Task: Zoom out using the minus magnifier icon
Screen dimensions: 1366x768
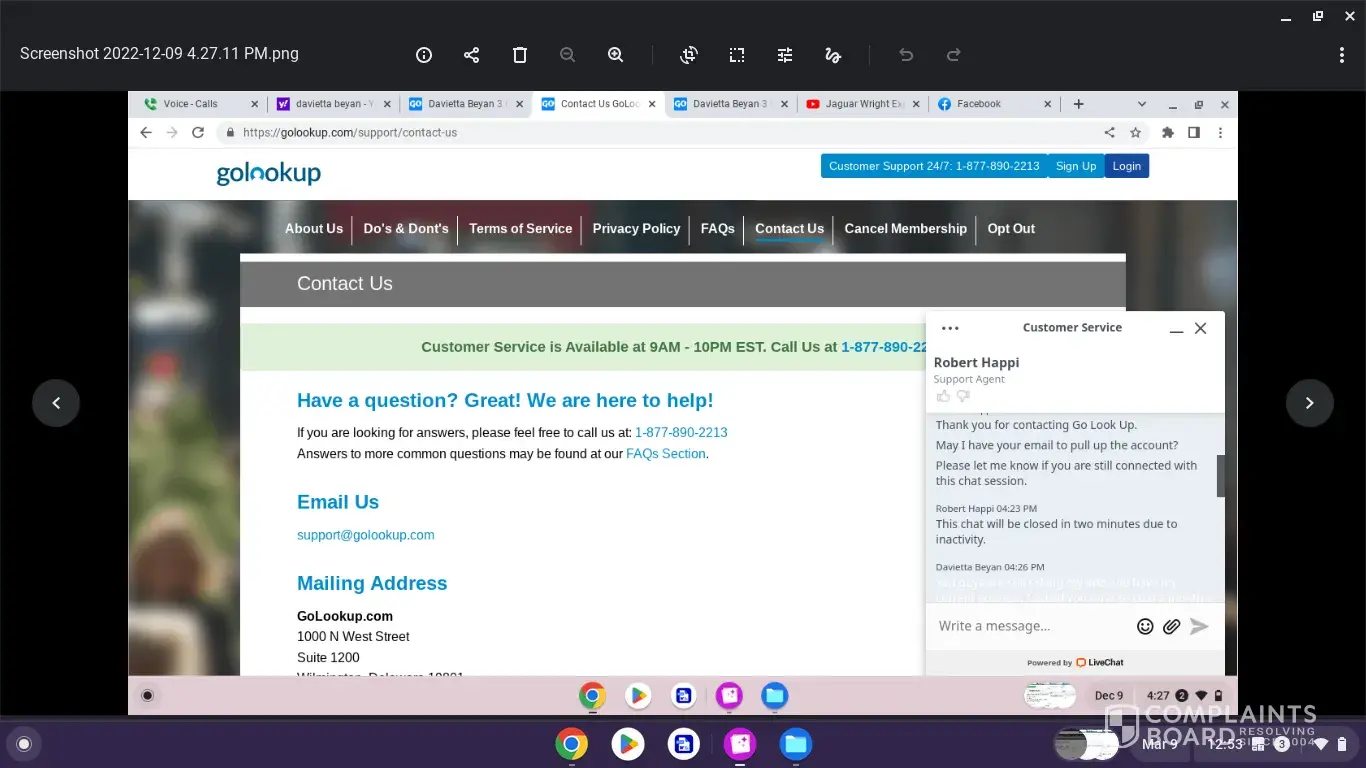Action: [568, 55]
